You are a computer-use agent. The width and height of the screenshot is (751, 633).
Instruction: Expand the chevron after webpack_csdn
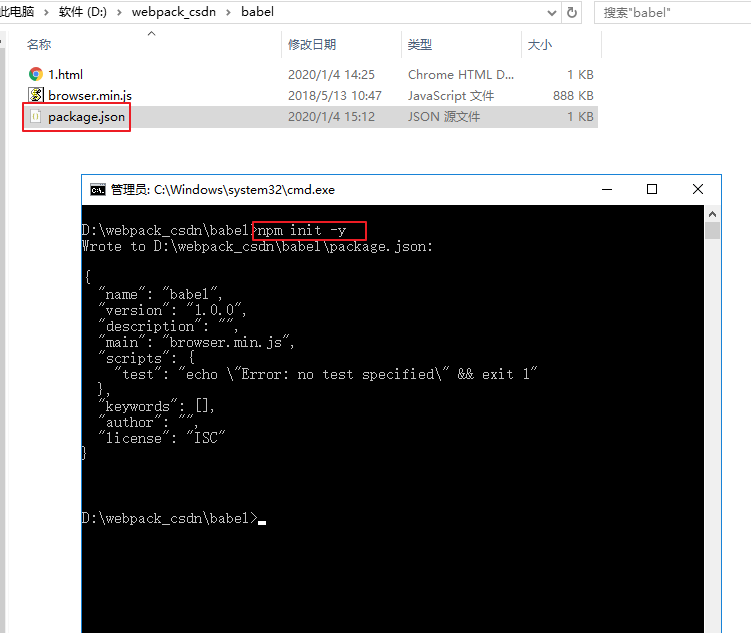(228, 12)
